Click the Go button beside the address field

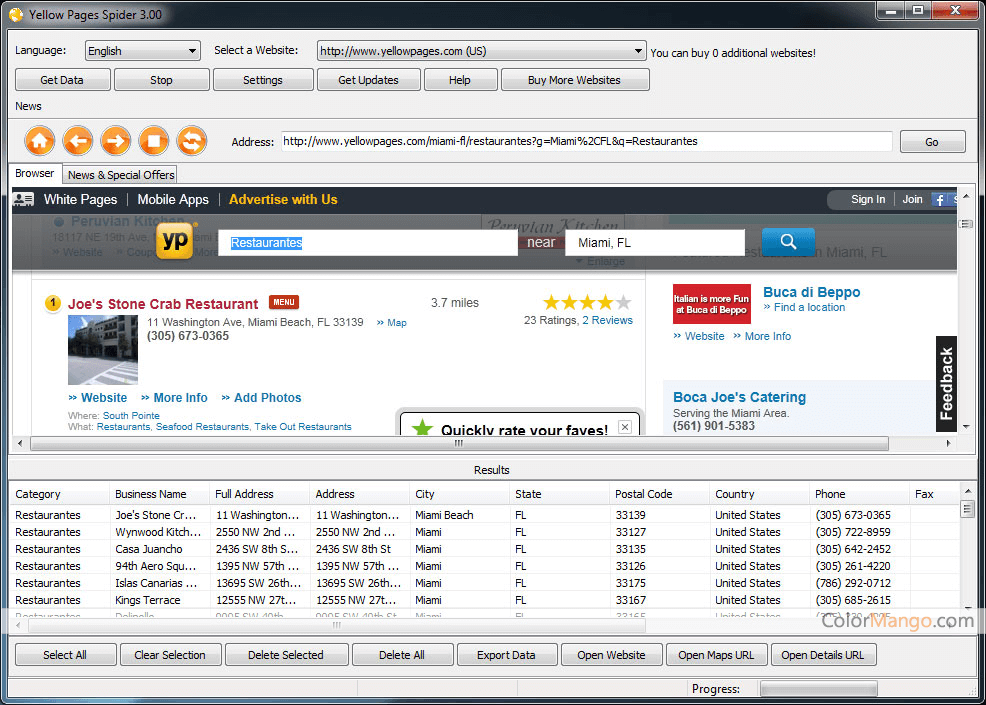(932, 142)
